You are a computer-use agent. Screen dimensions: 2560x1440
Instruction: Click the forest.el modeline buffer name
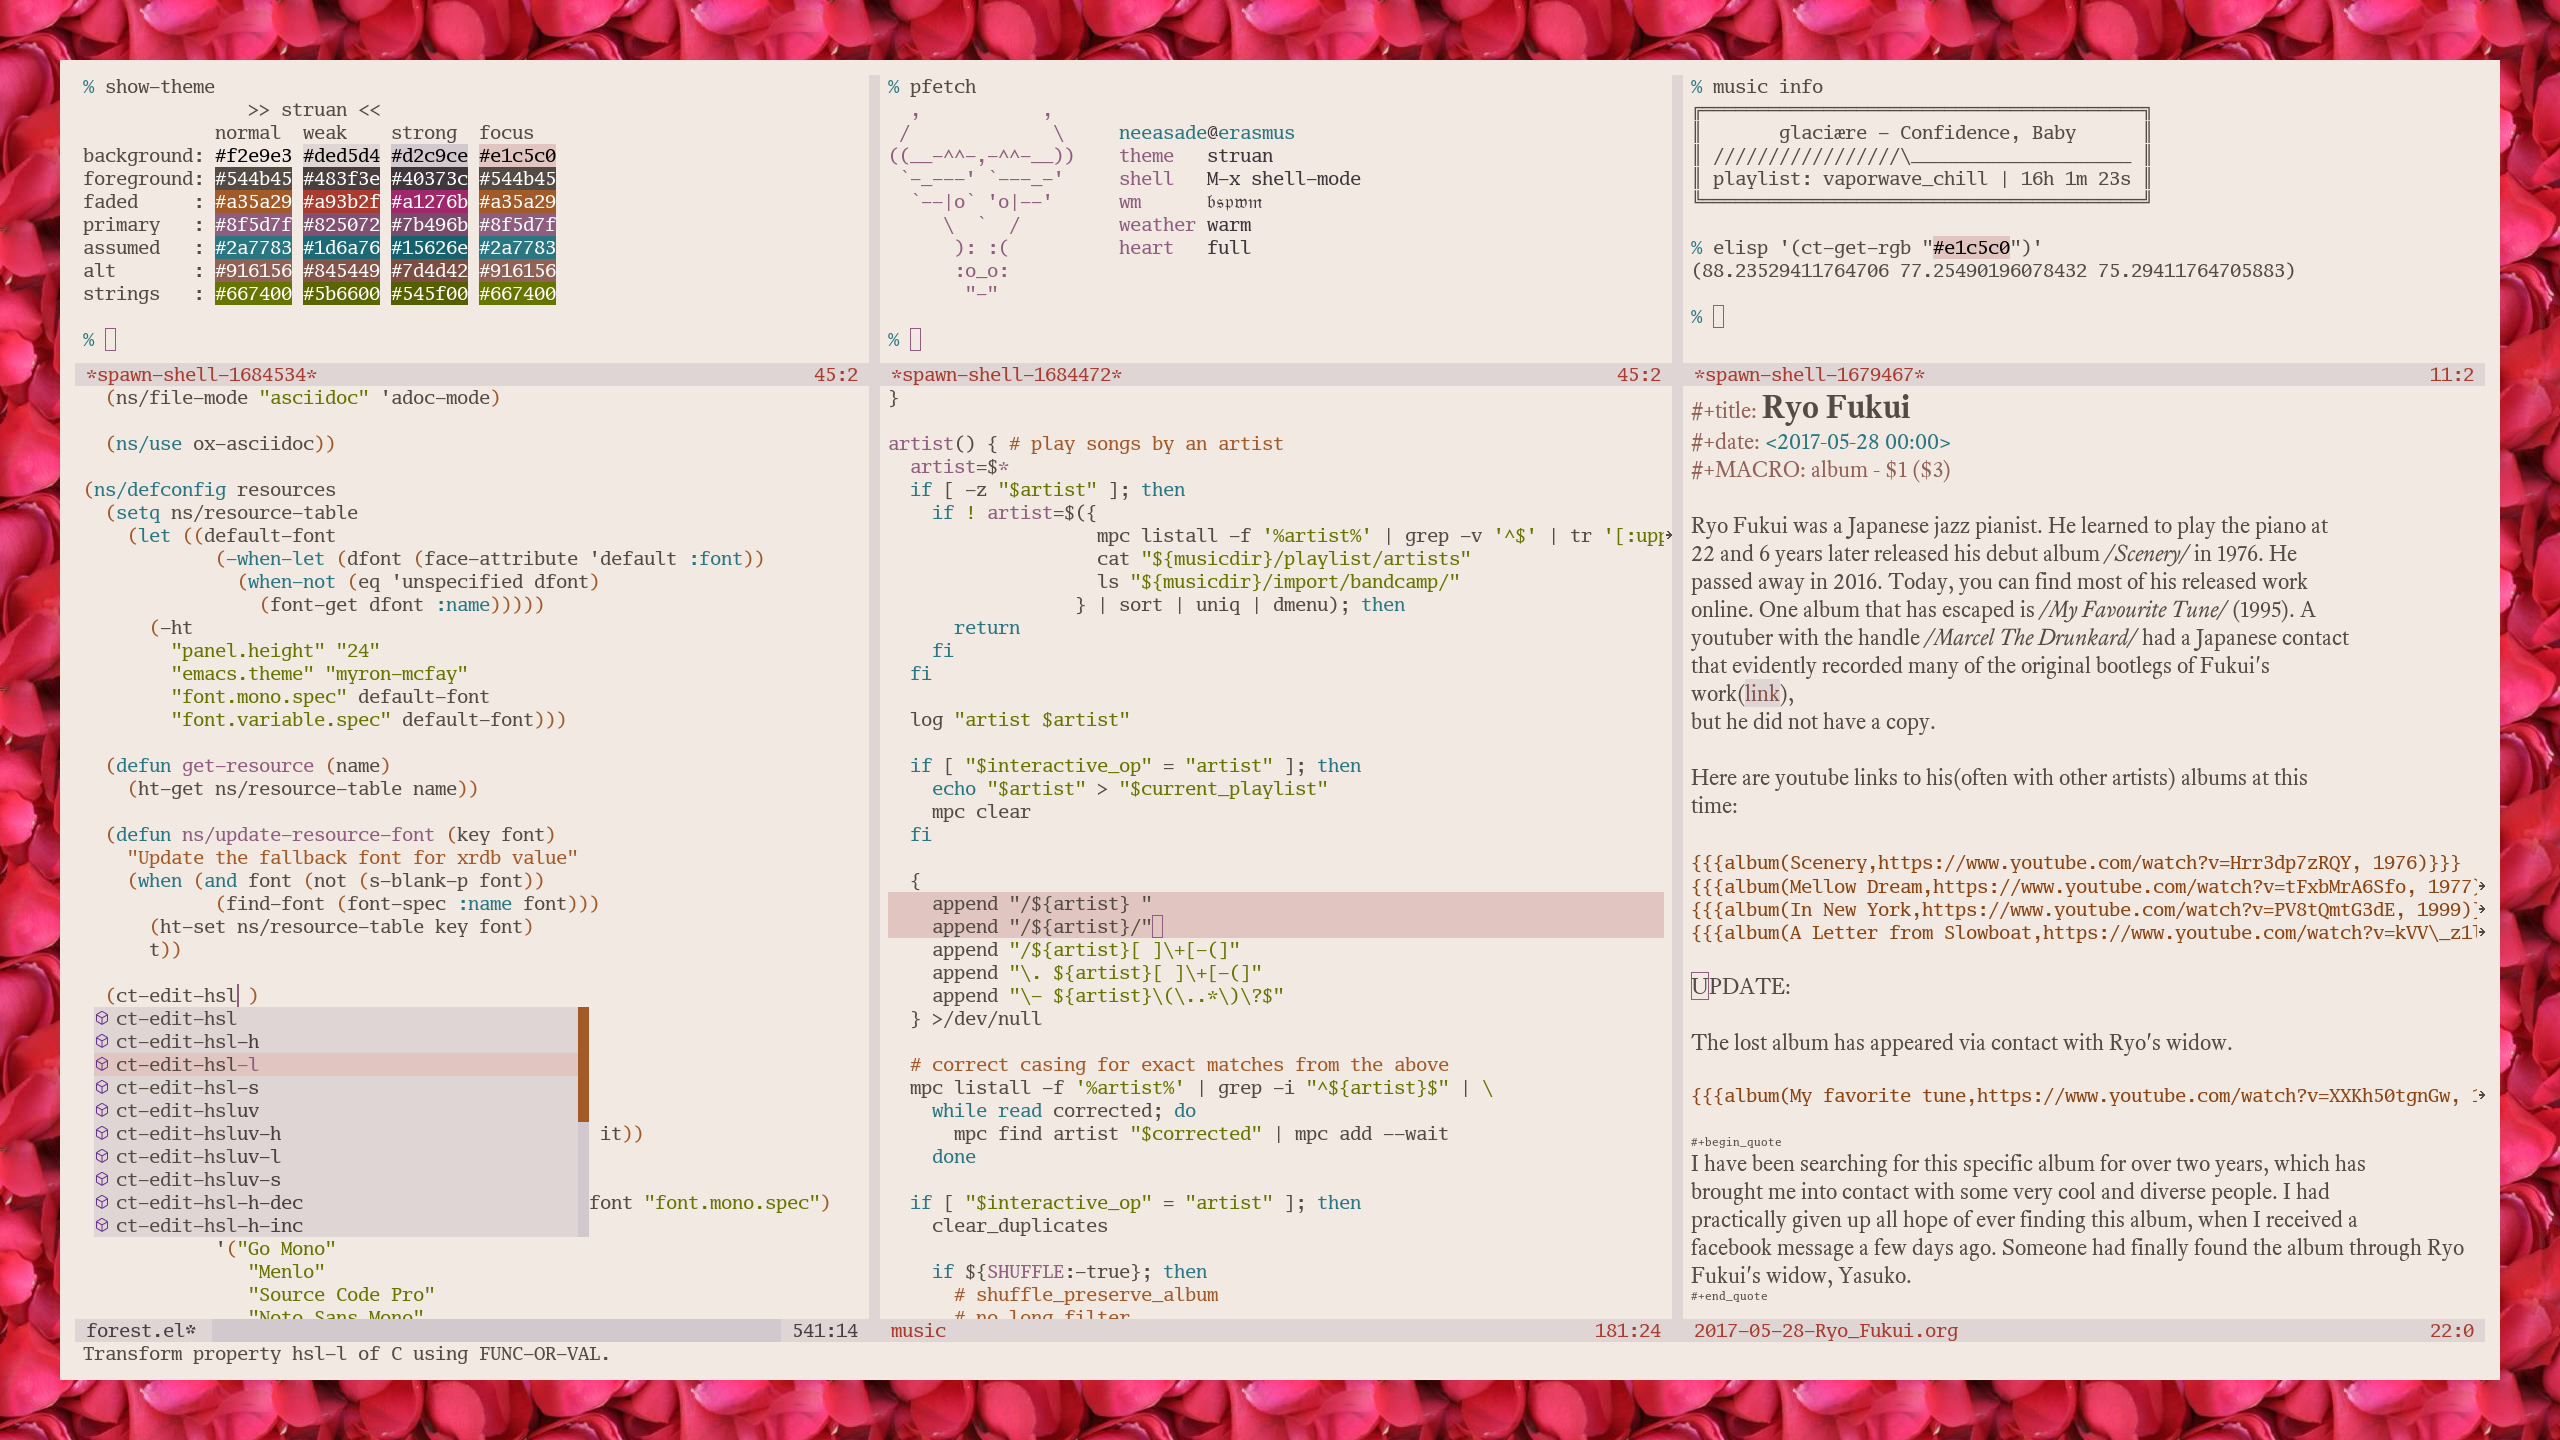click(140, 1331)
